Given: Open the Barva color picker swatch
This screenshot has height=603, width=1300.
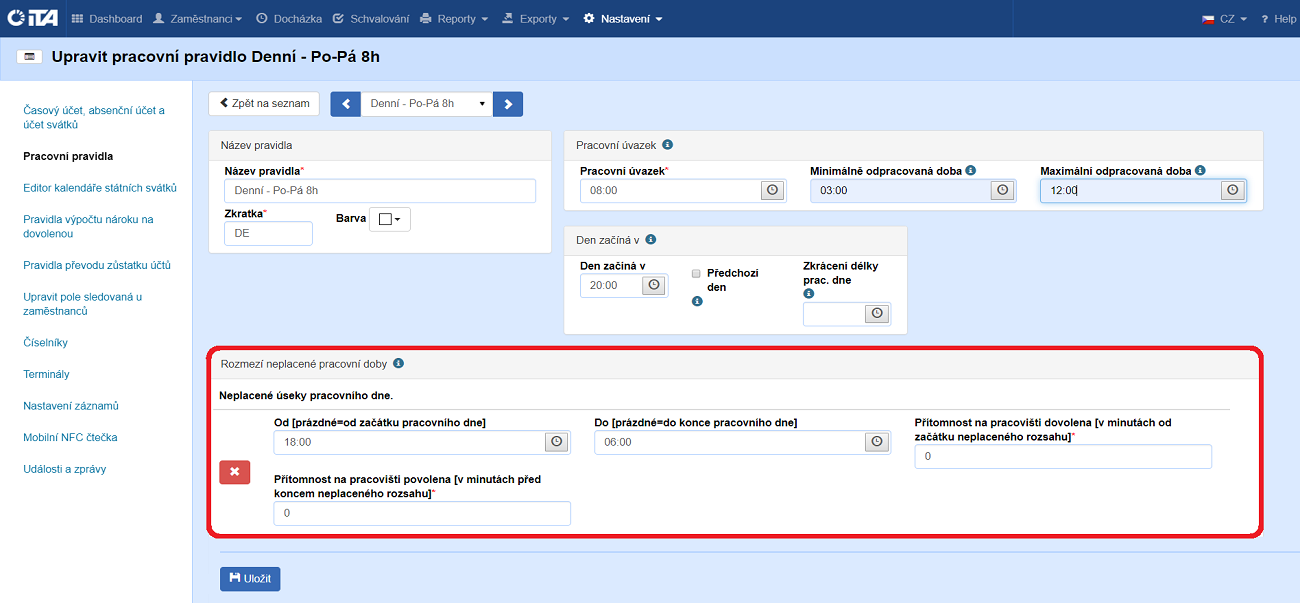Looking at the screenshot, I should (389, 219).
